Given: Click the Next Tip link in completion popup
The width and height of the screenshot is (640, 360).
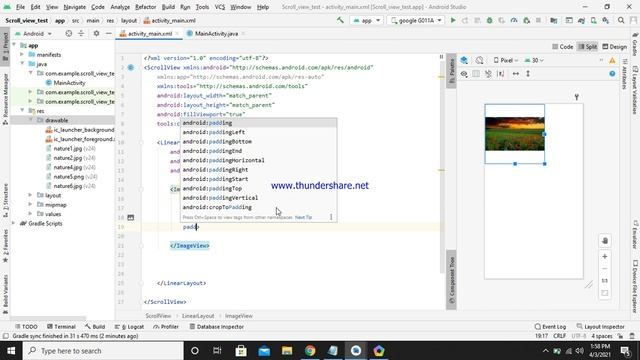Looking at the screenshot, I should tap(303, 218).
